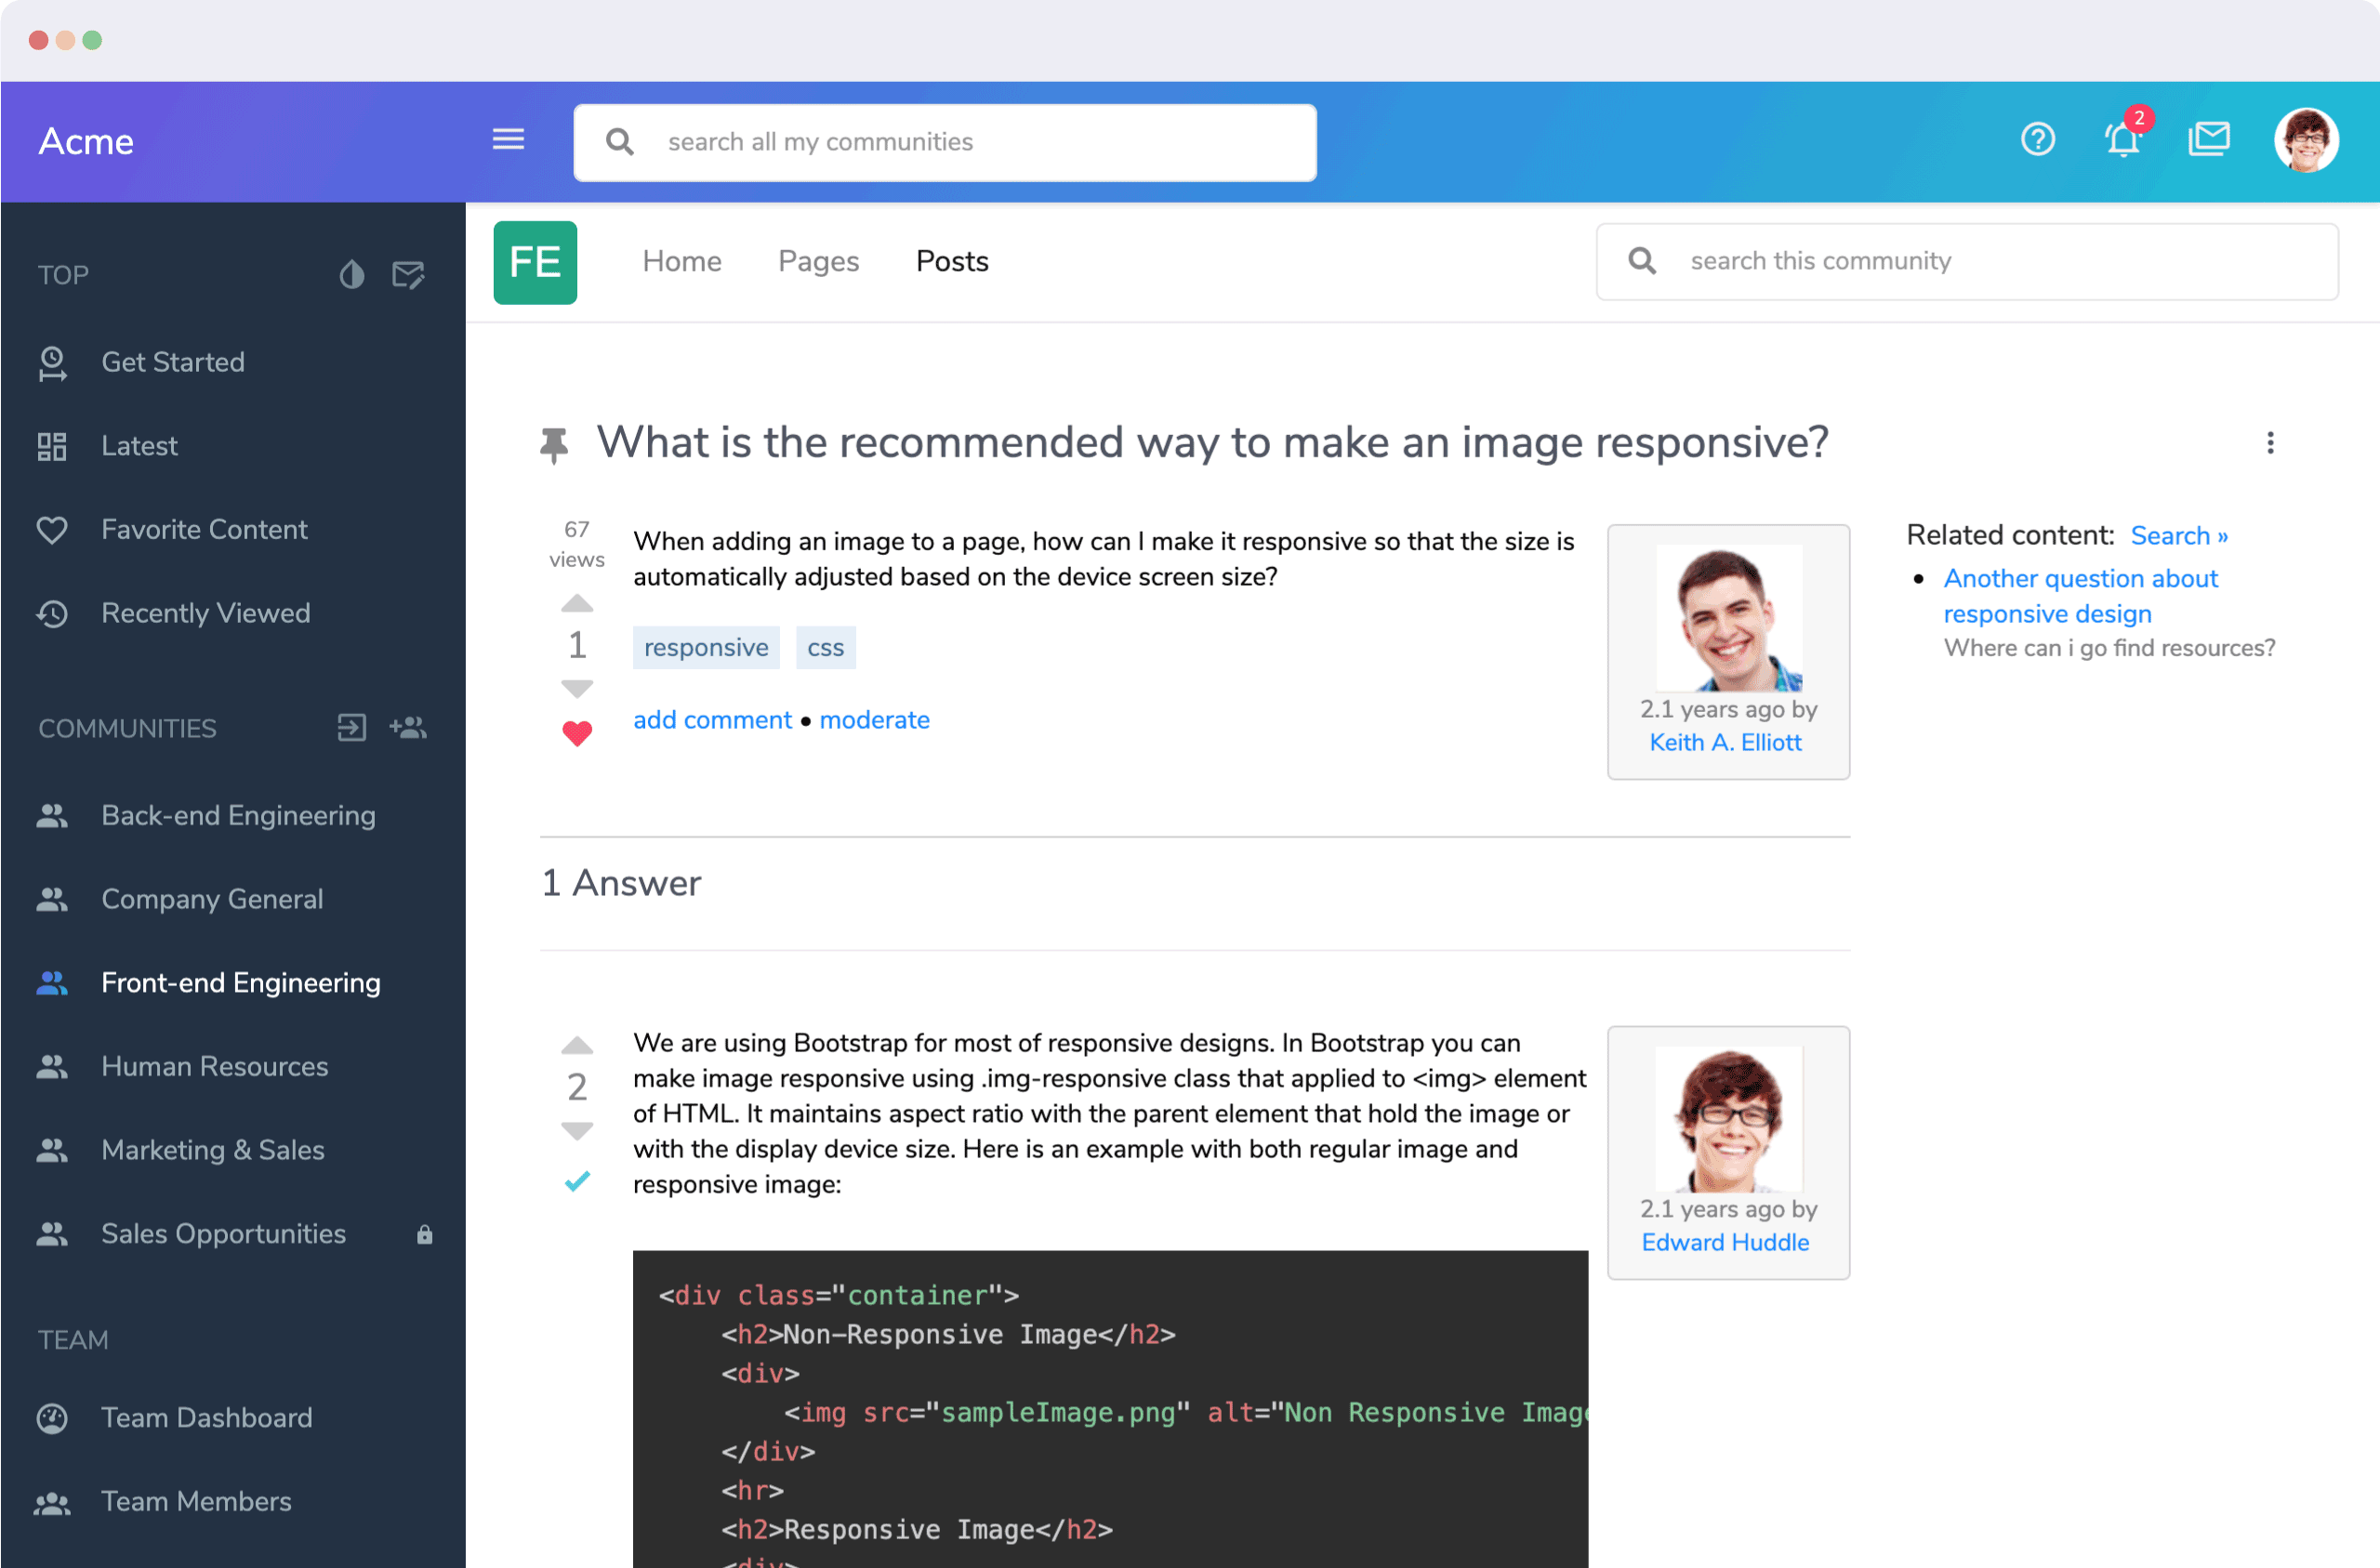Open the profile avatar menu in the header
Viewport: 2380px width, 1568px height.
click(x=2305, y=139)
